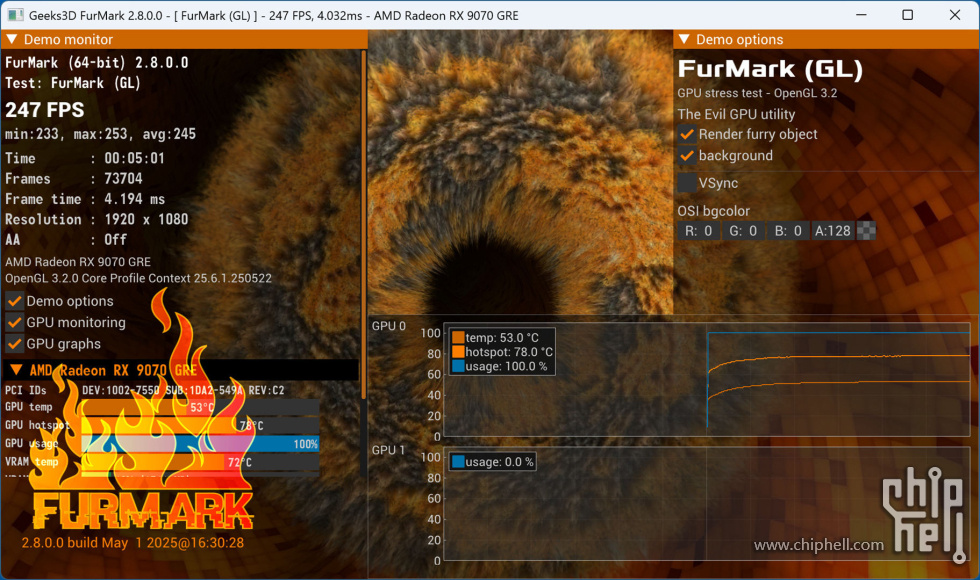Minimize the FurMark window

(x=861, y=15)
